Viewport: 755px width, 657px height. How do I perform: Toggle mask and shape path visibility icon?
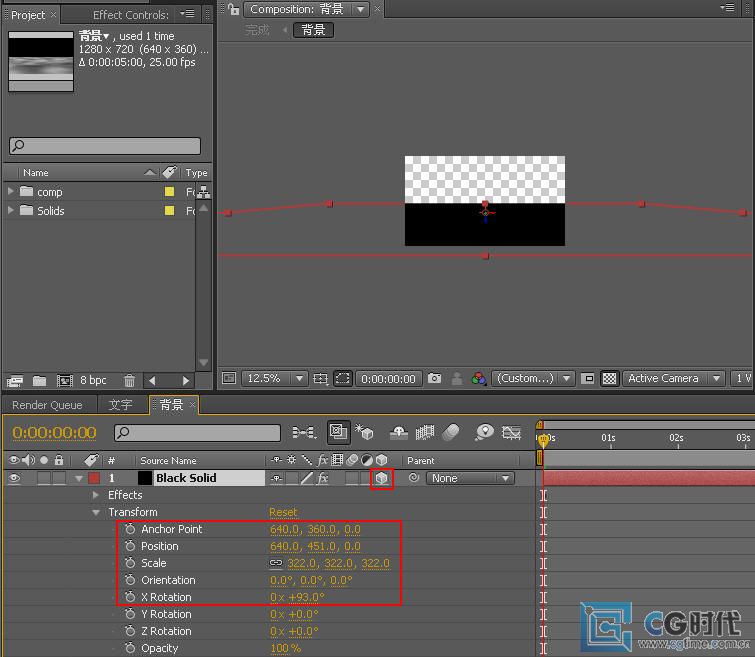(x=342, y=379)
